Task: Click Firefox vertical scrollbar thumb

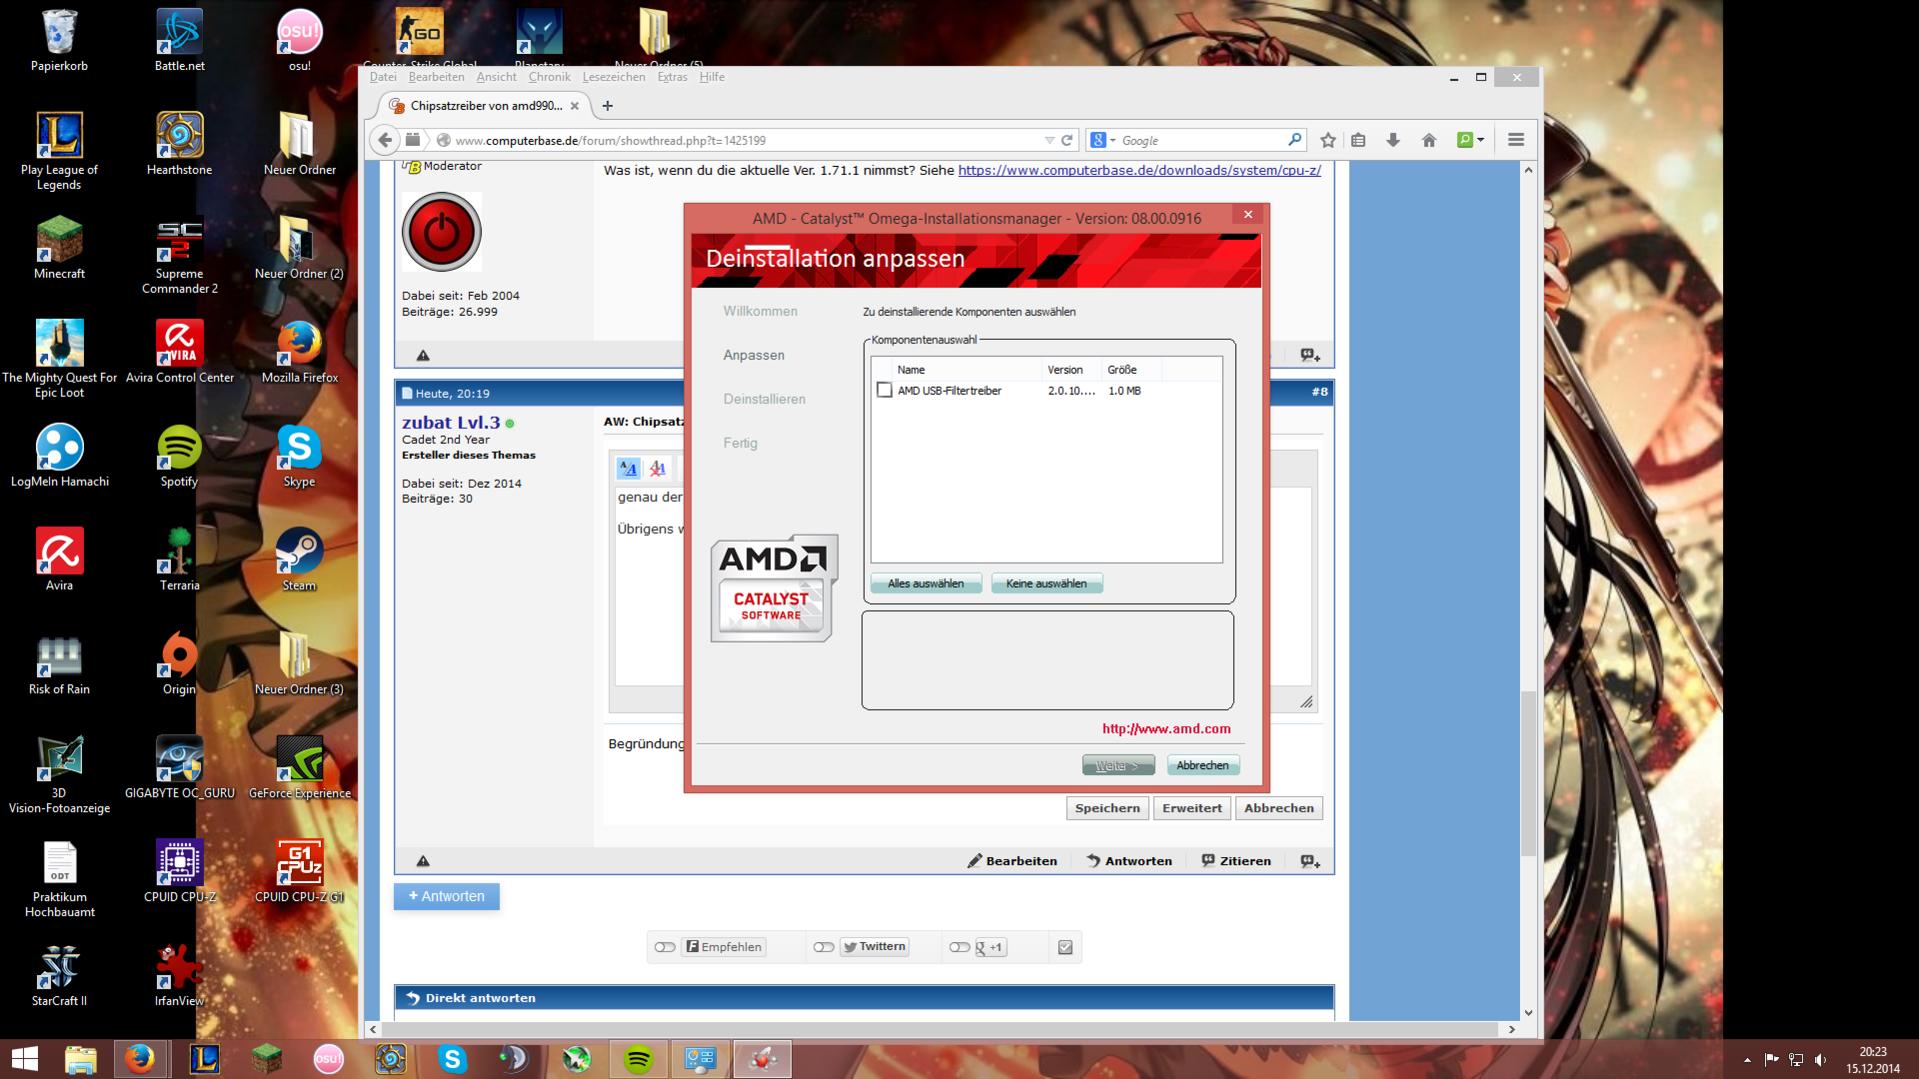Action: pos(1528,772)
